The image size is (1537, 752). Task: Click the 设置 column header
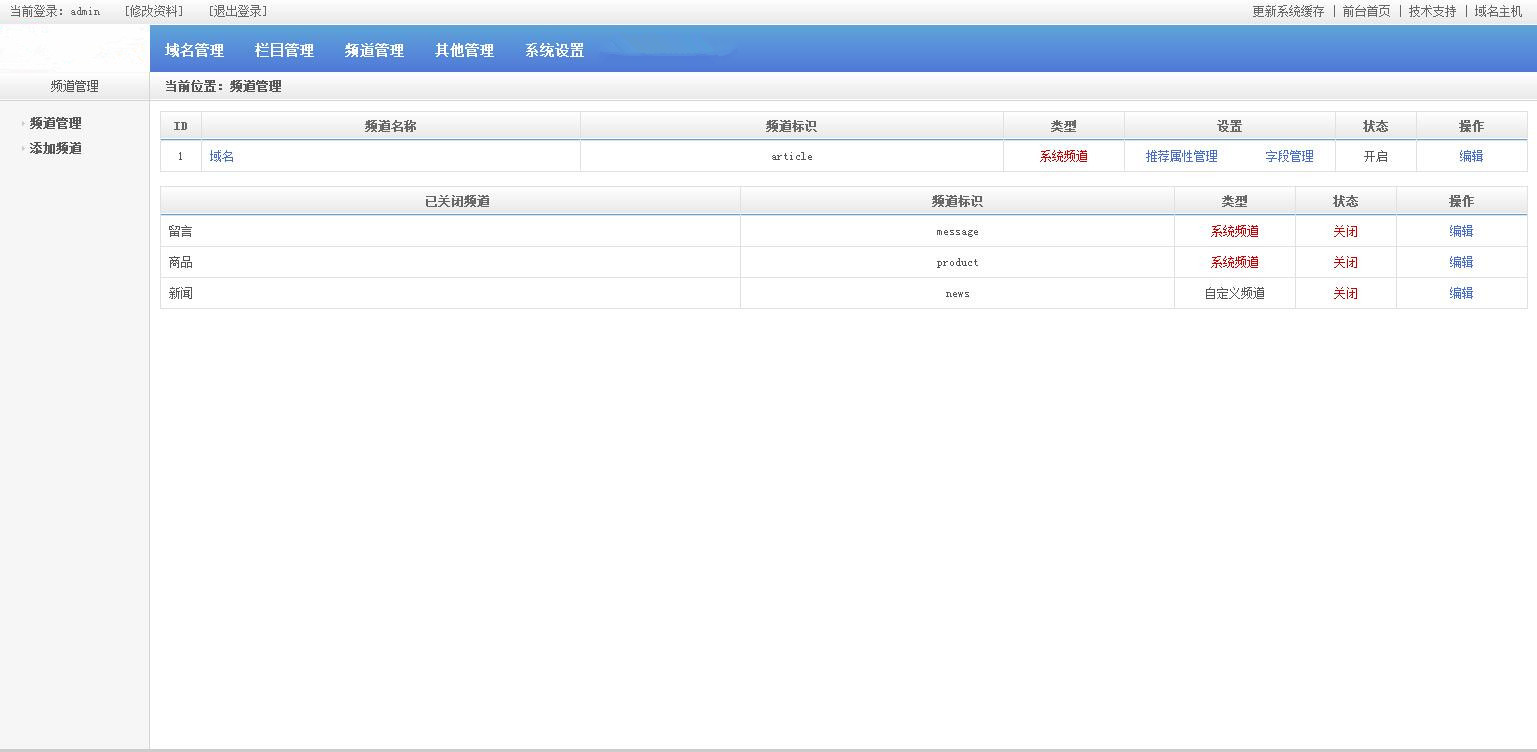[1230, 126]
